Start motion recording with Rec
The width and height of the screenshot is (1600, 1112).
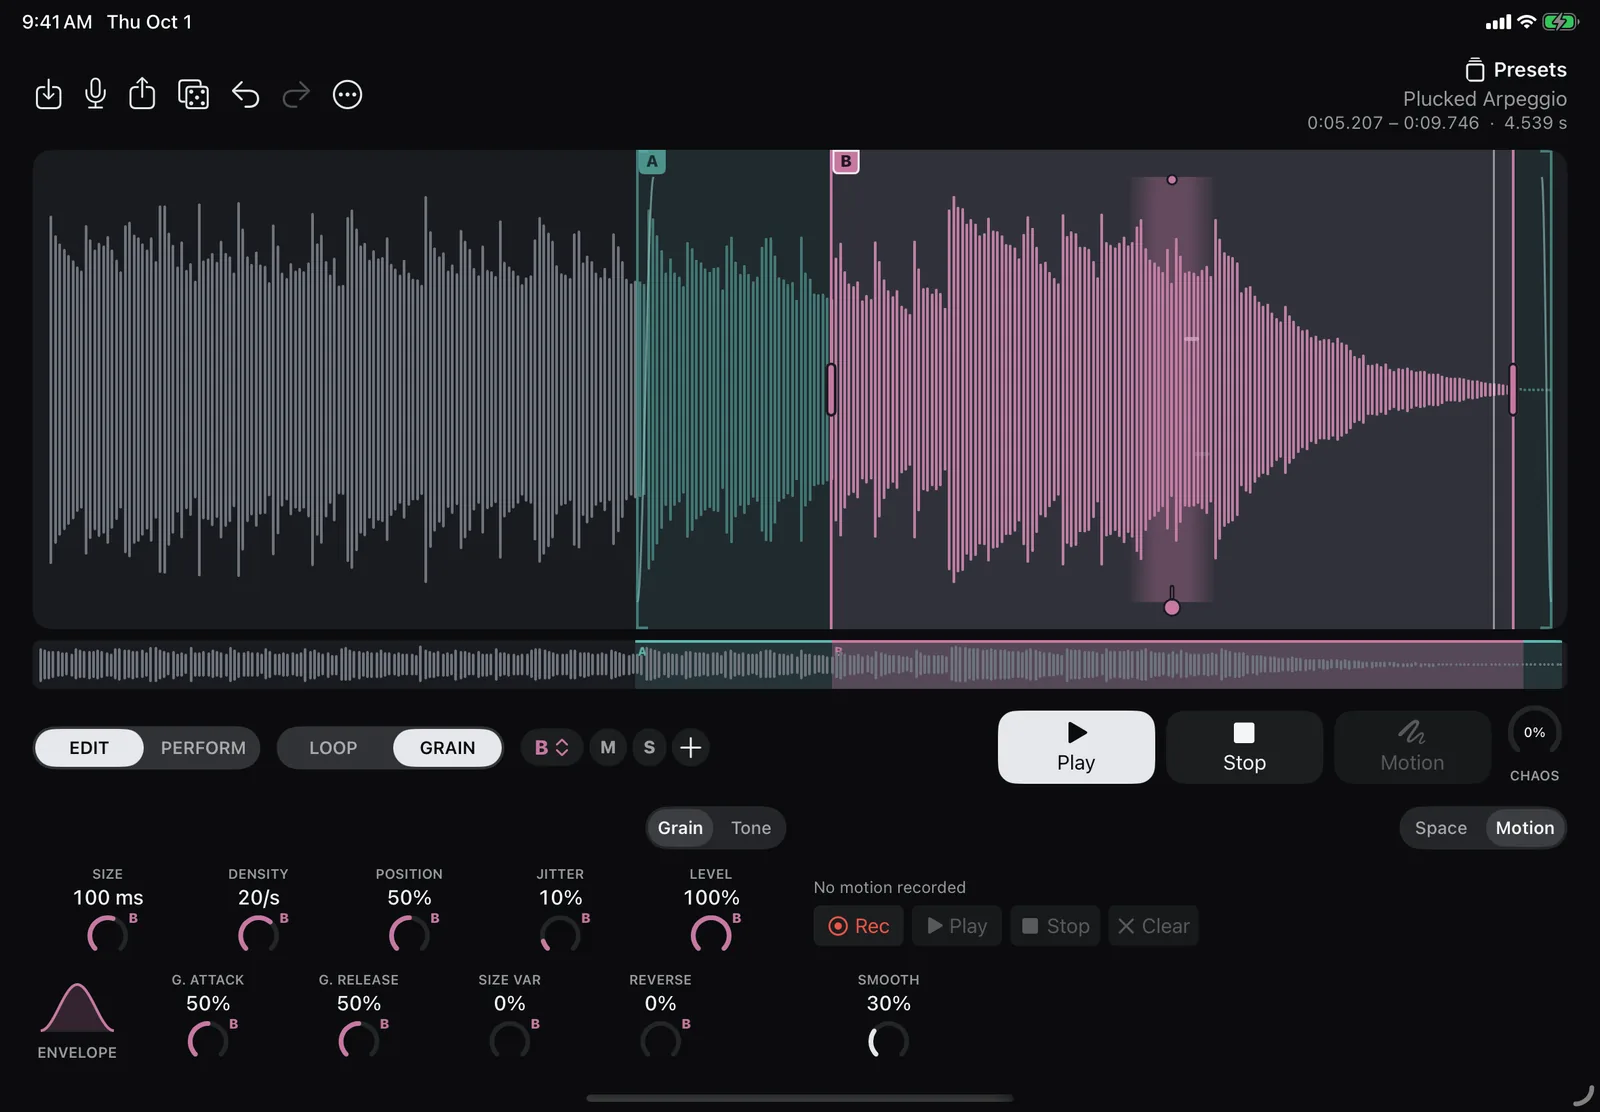coord(859,926)
